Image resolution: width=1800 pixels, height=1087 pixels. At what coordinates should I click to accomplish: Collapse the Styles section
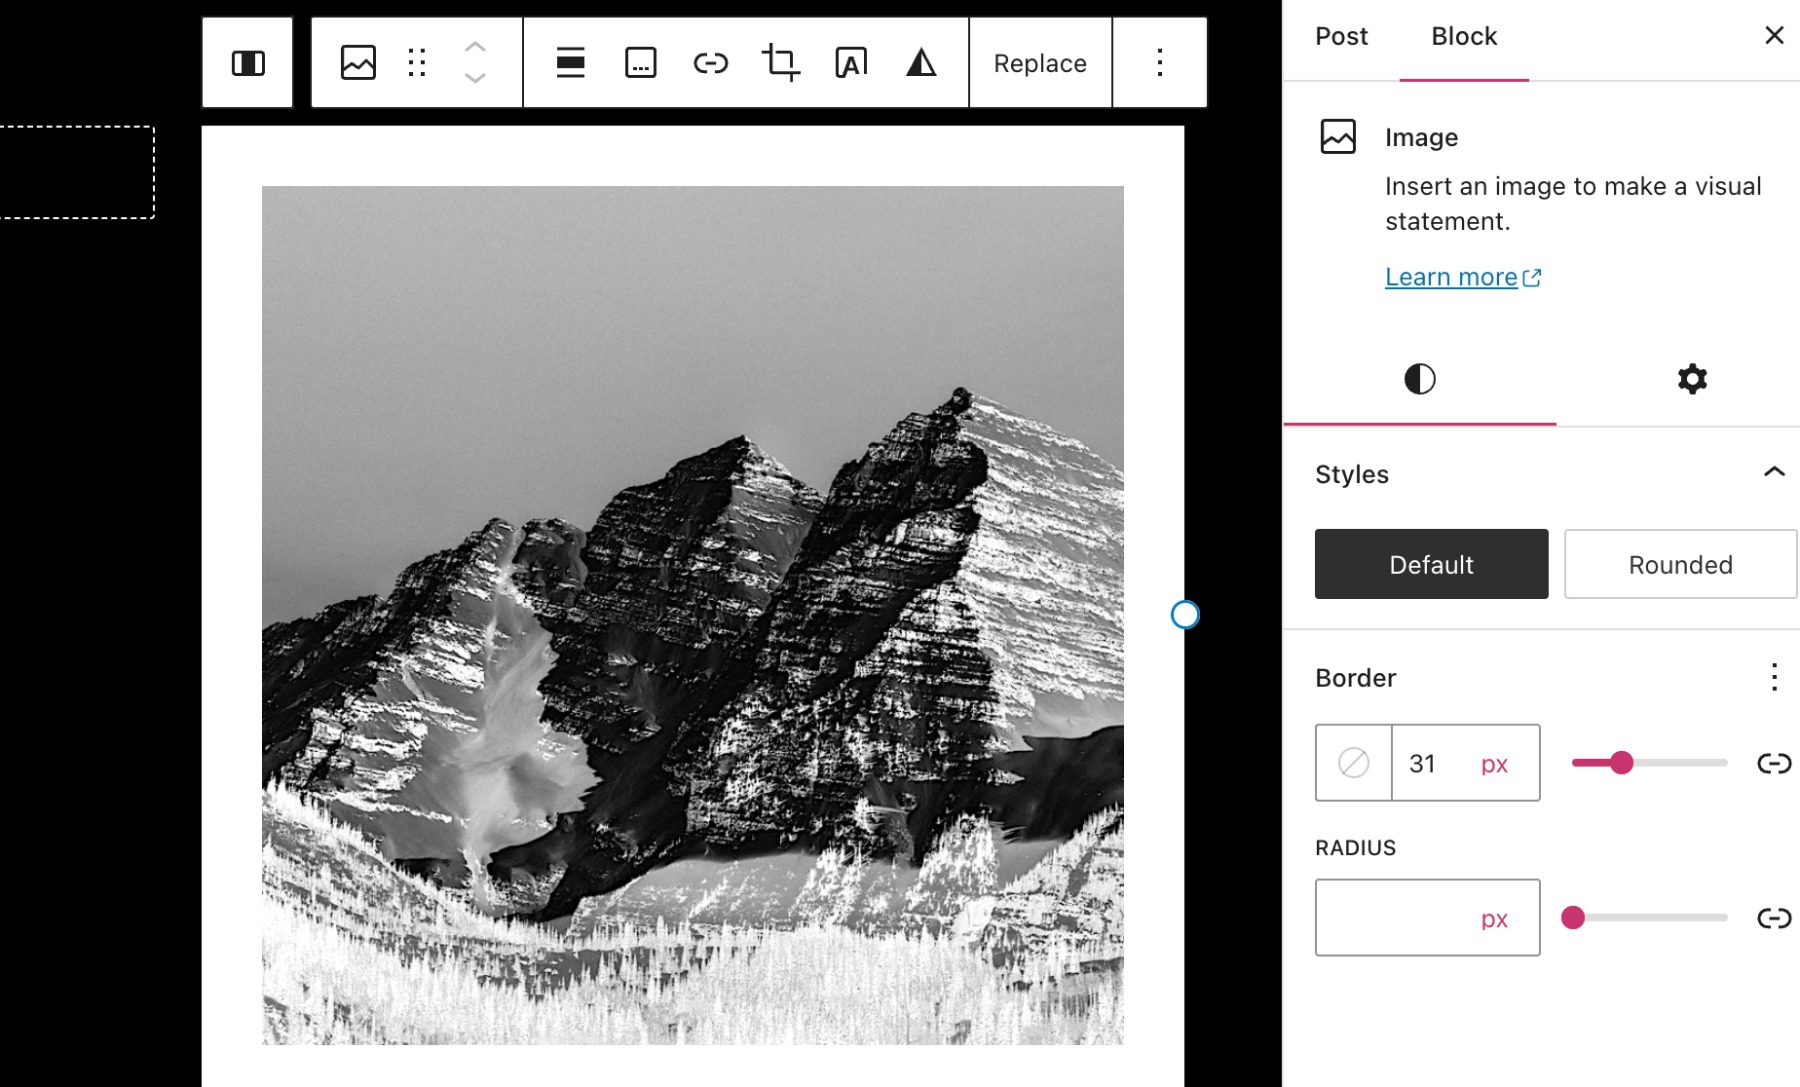click(x=1775, y=470)
